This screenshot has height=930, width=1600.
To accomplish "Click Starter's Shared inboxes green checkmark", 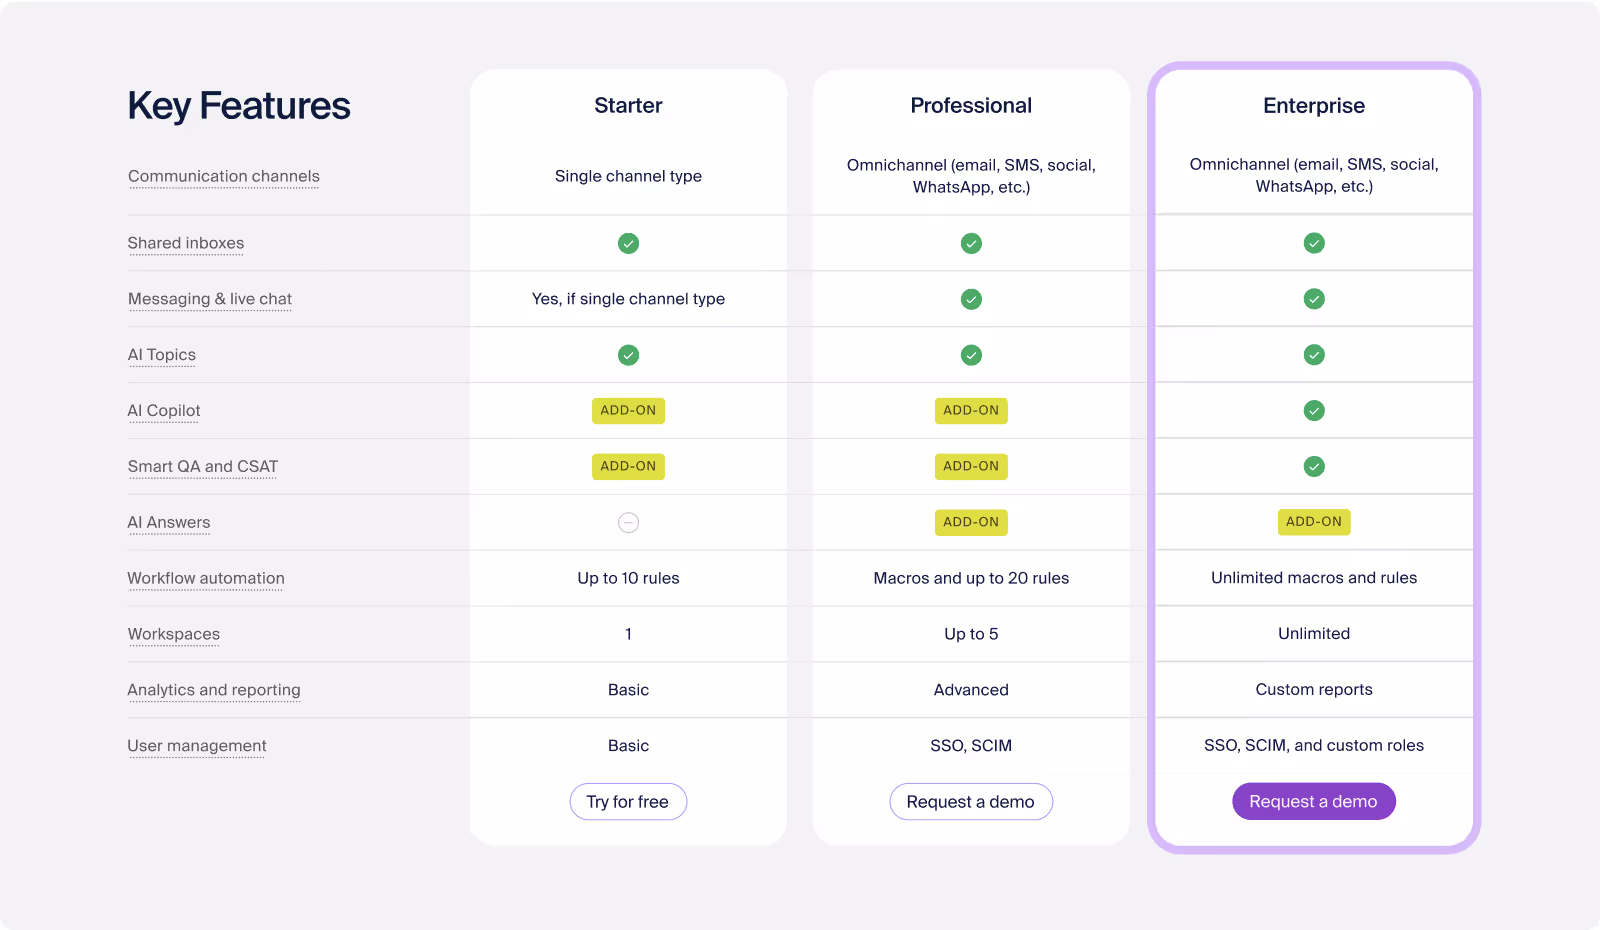I will 628,243.
